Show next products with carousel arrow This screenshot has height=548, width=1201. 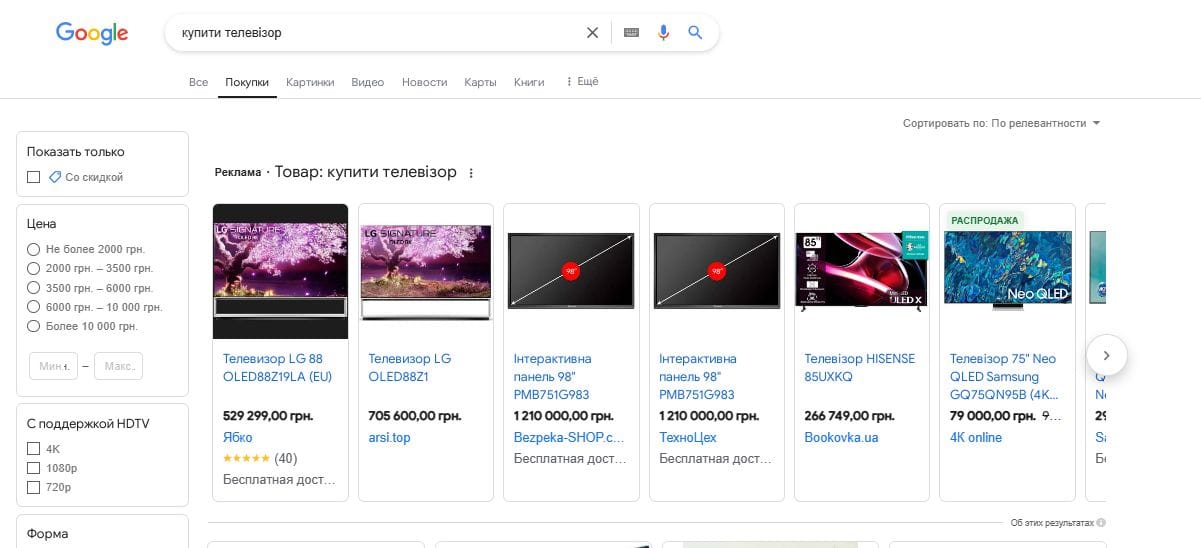(1106, 355)
